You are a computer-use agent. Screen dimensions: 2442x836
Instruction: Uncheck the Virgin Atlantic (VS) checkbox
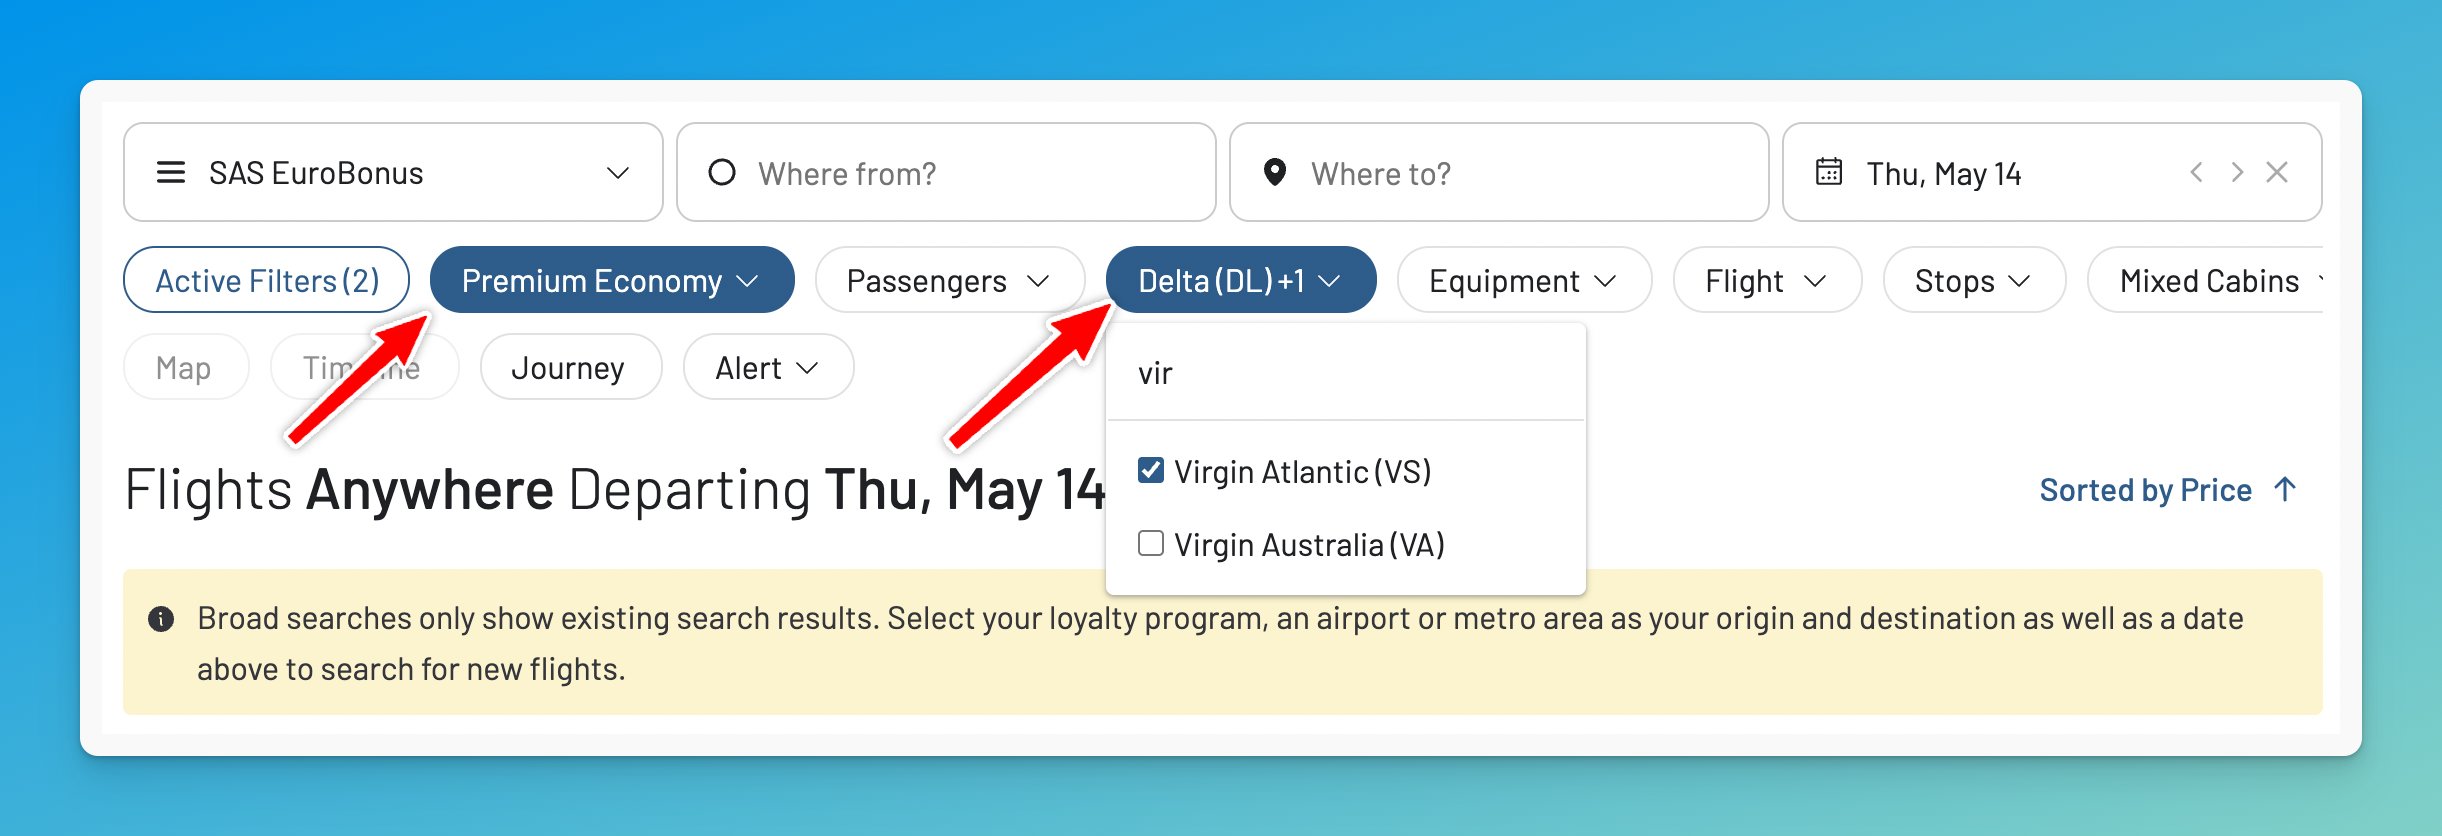click(x=1150, y=469)
